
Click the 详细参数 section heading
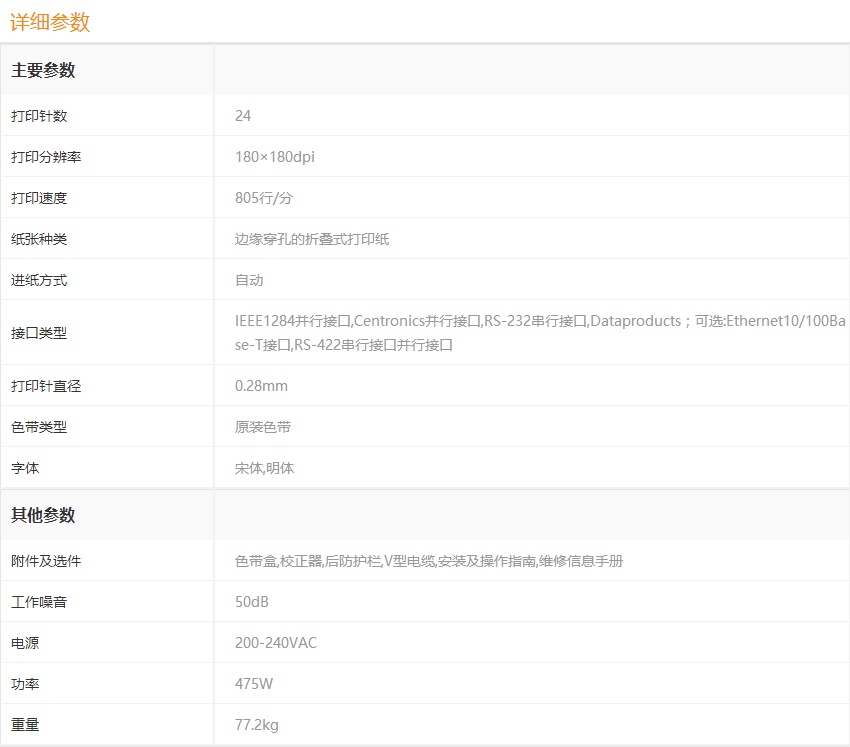[50, 22]
